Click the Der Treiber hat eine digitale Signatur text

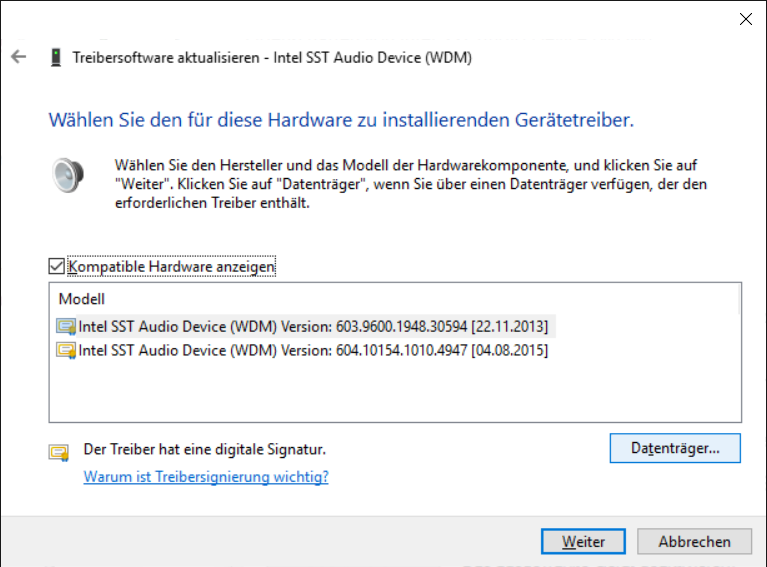coord(205,449)
